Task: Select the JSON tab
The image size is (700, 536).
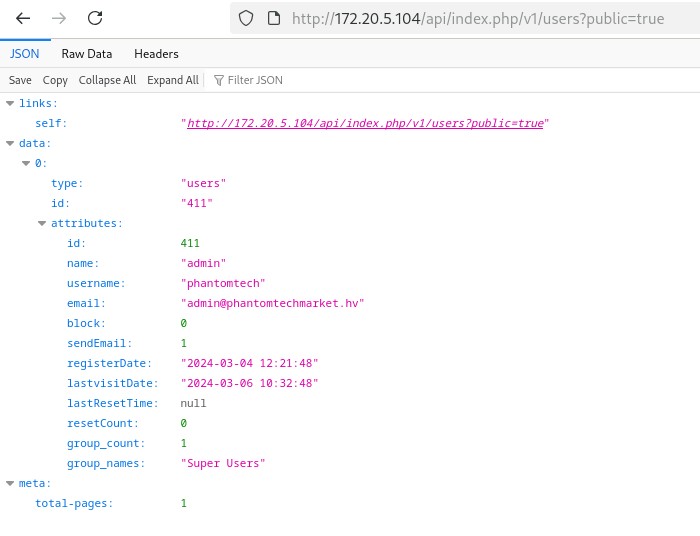Action: (23, 54)
